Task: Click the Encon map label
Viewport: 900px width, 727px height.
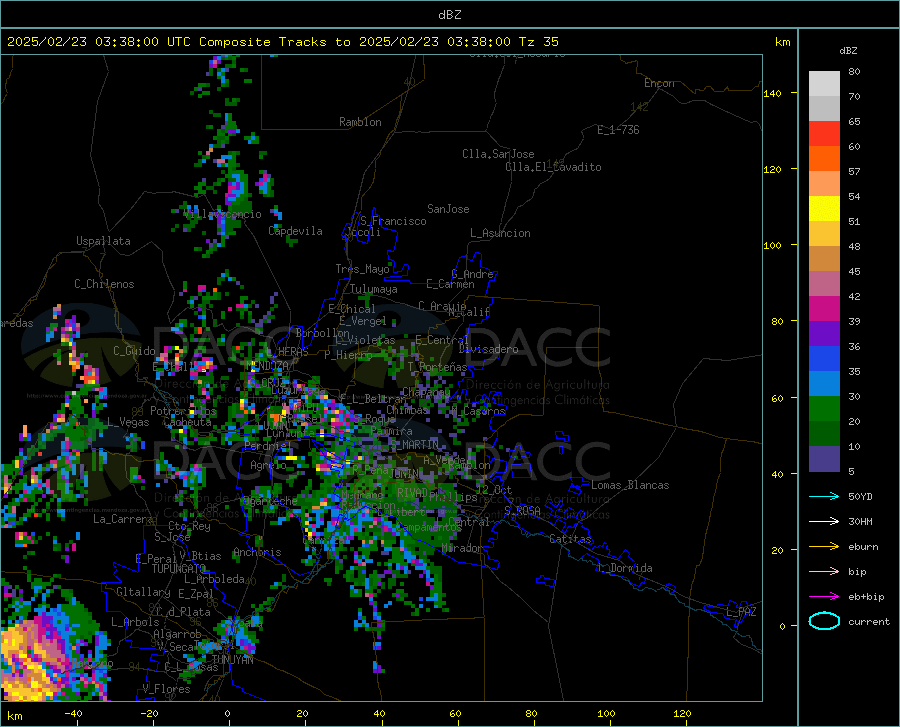Action: tap(659, 83)
